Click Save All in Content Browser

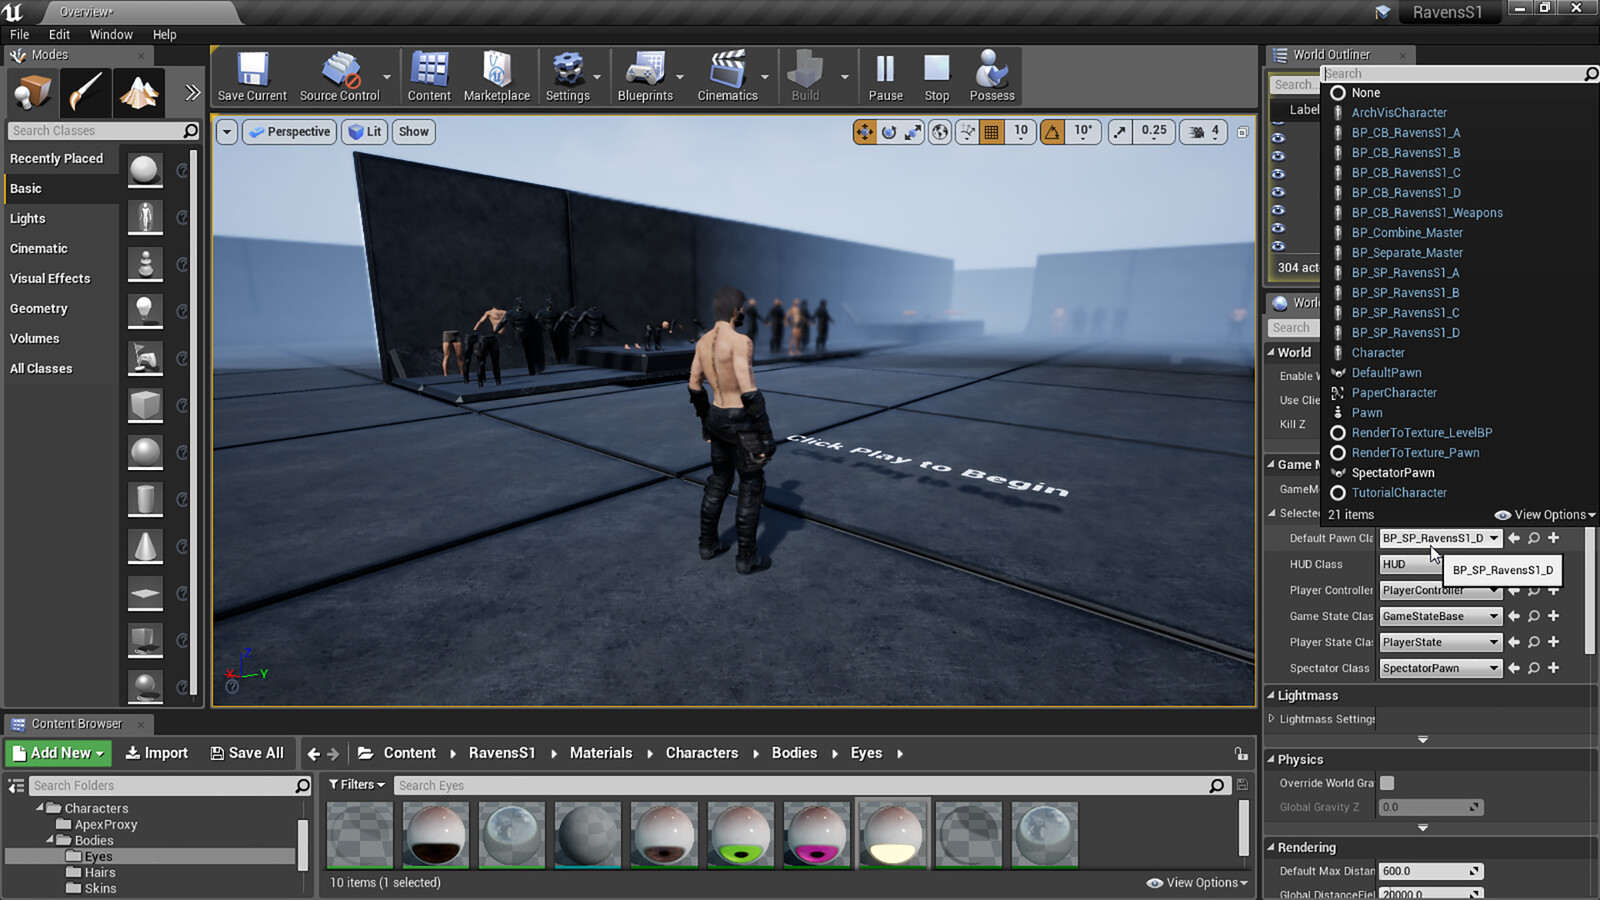pyautogui.click(x=247, y=753)
